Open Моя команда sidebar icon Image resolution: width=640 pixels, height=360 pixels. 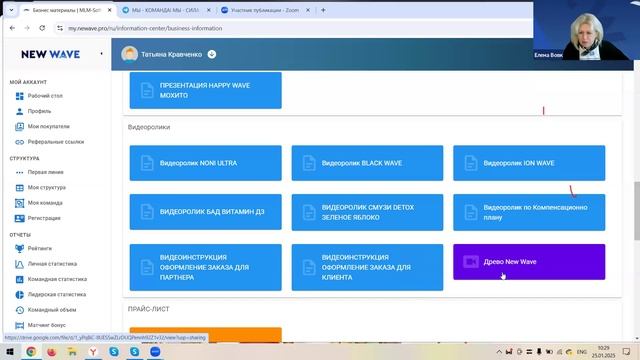pyautogui.click(x=19, y=203)
